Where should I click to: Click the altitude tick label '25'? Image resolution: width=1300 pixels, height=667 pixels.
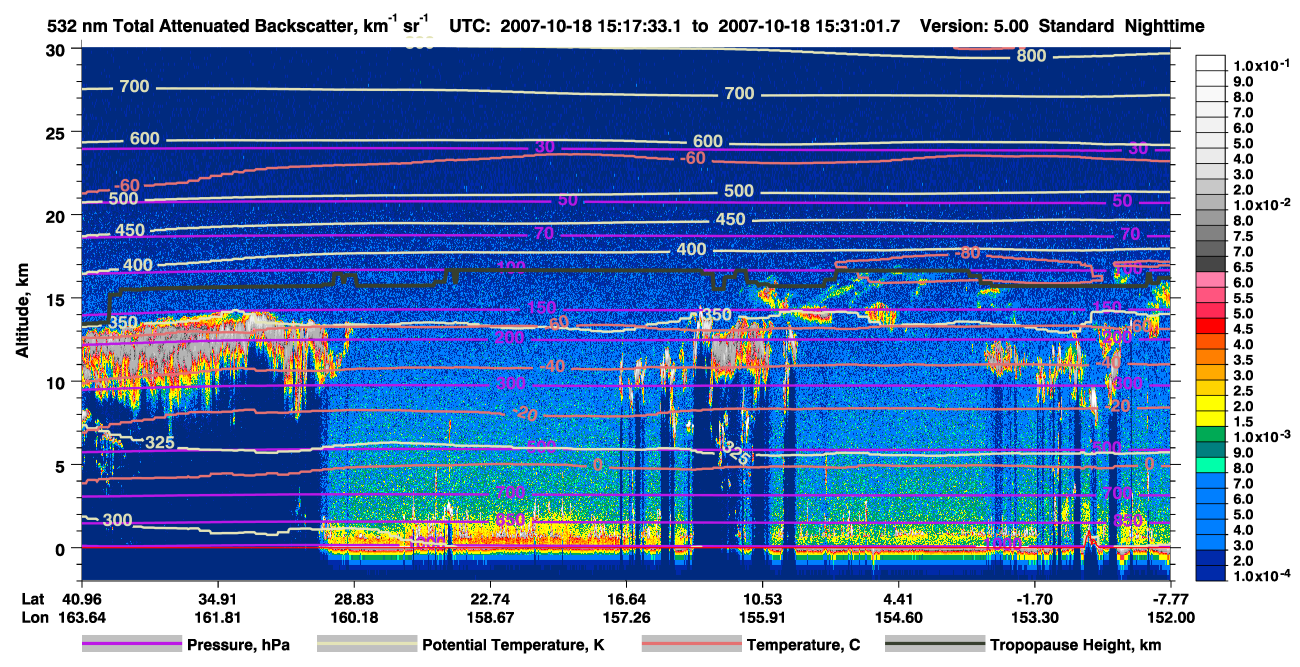pos(57,133)
